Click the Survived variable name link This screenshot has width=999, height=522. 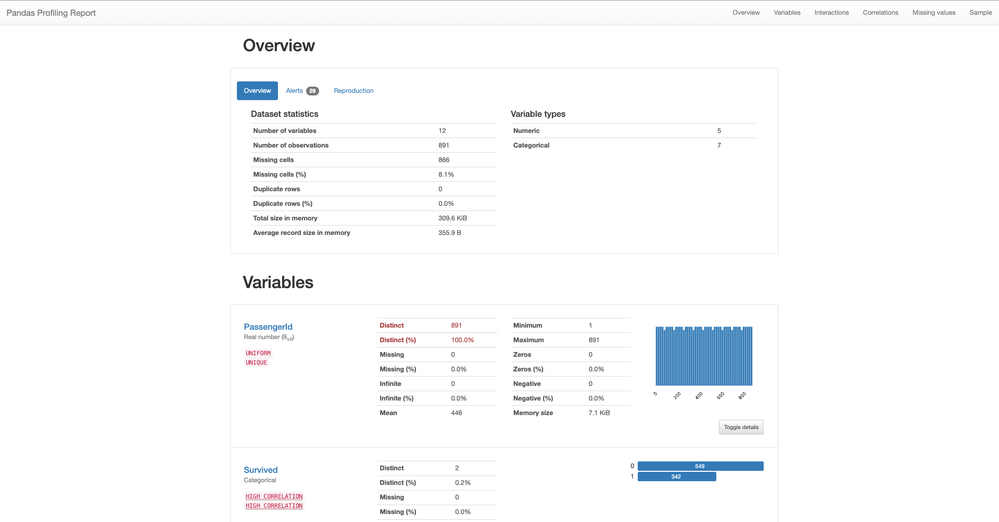coord(261,470)
